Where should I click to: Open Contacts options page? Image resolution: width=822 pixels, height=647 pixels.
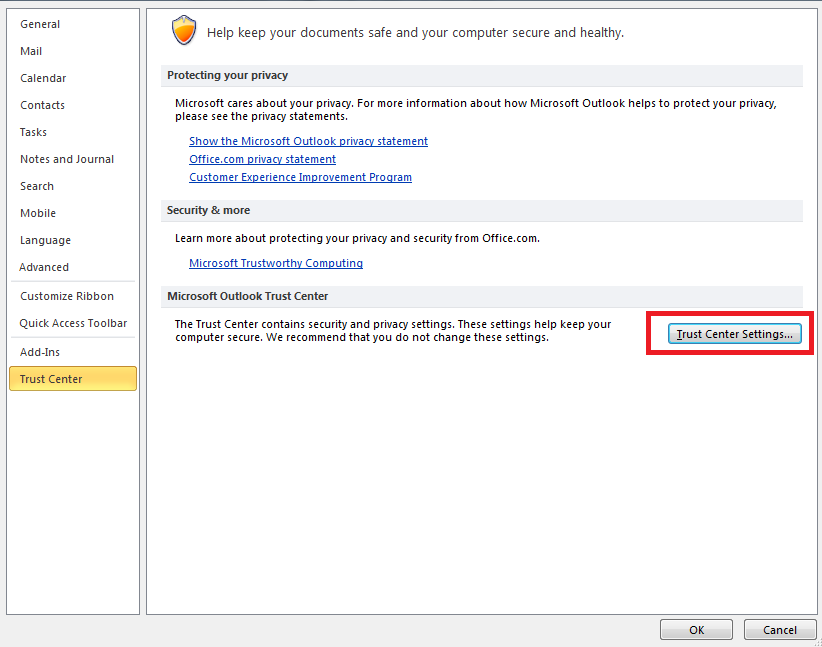tap(42, 105)
